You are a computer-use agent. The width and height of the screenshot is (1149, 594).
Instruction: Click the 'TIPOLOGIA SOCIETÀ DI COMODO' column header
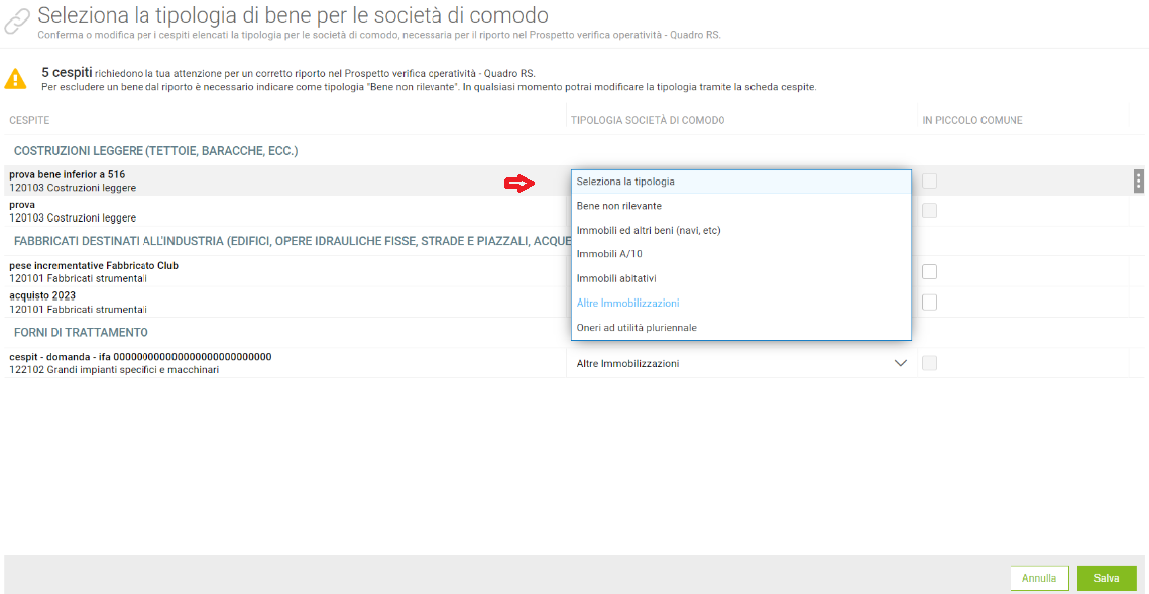648,120
